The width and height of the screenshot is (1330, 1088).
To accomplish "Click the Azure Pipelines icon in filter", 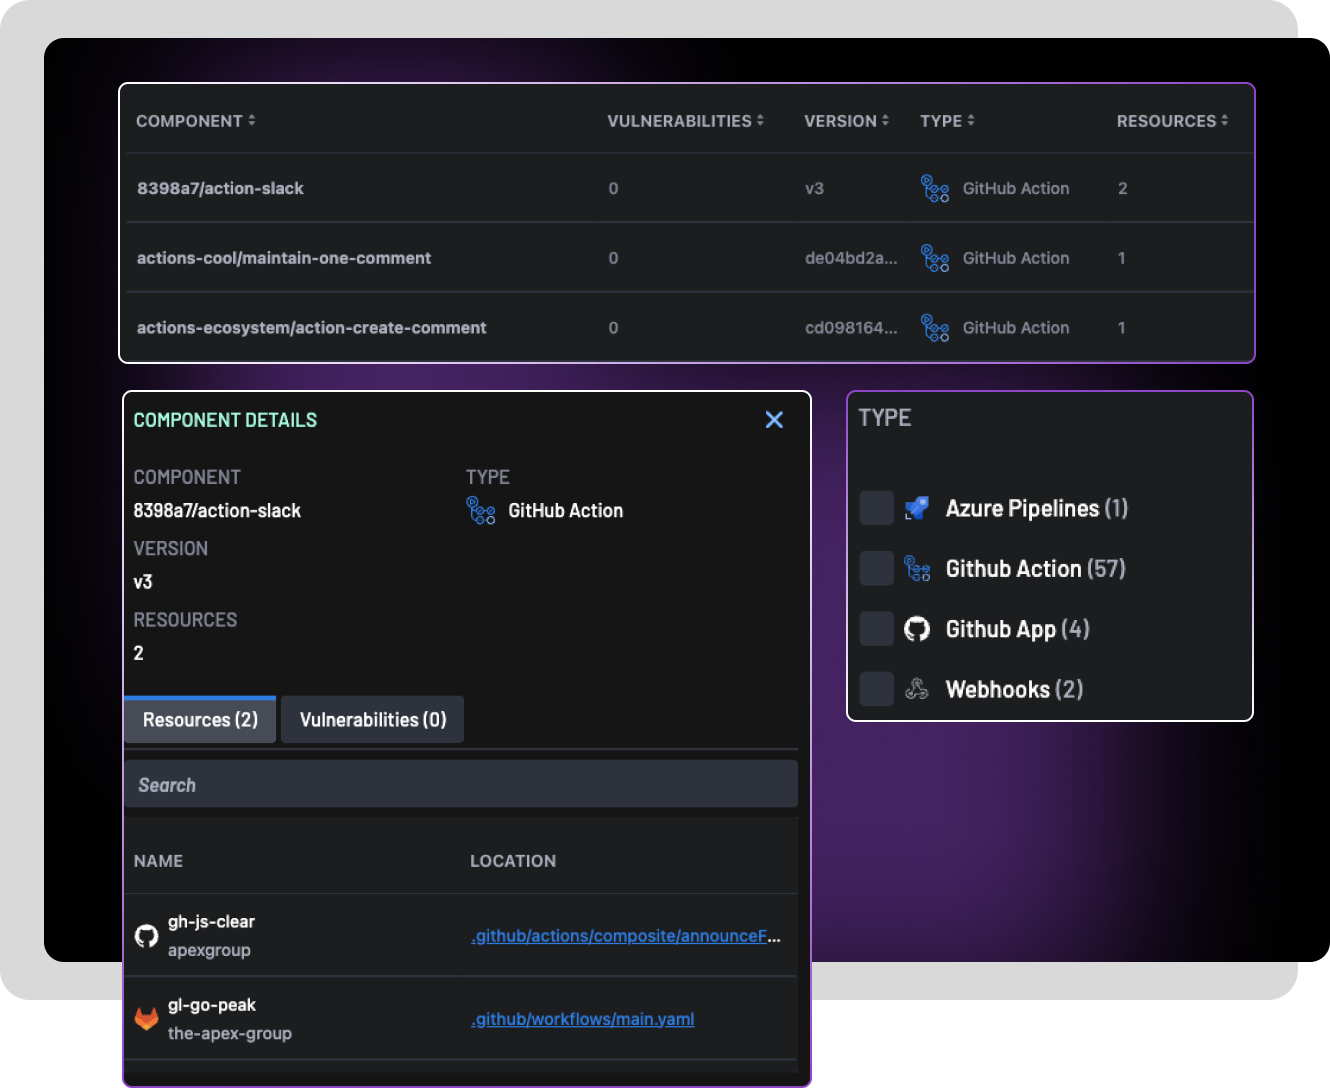I will tap(917, 508).
